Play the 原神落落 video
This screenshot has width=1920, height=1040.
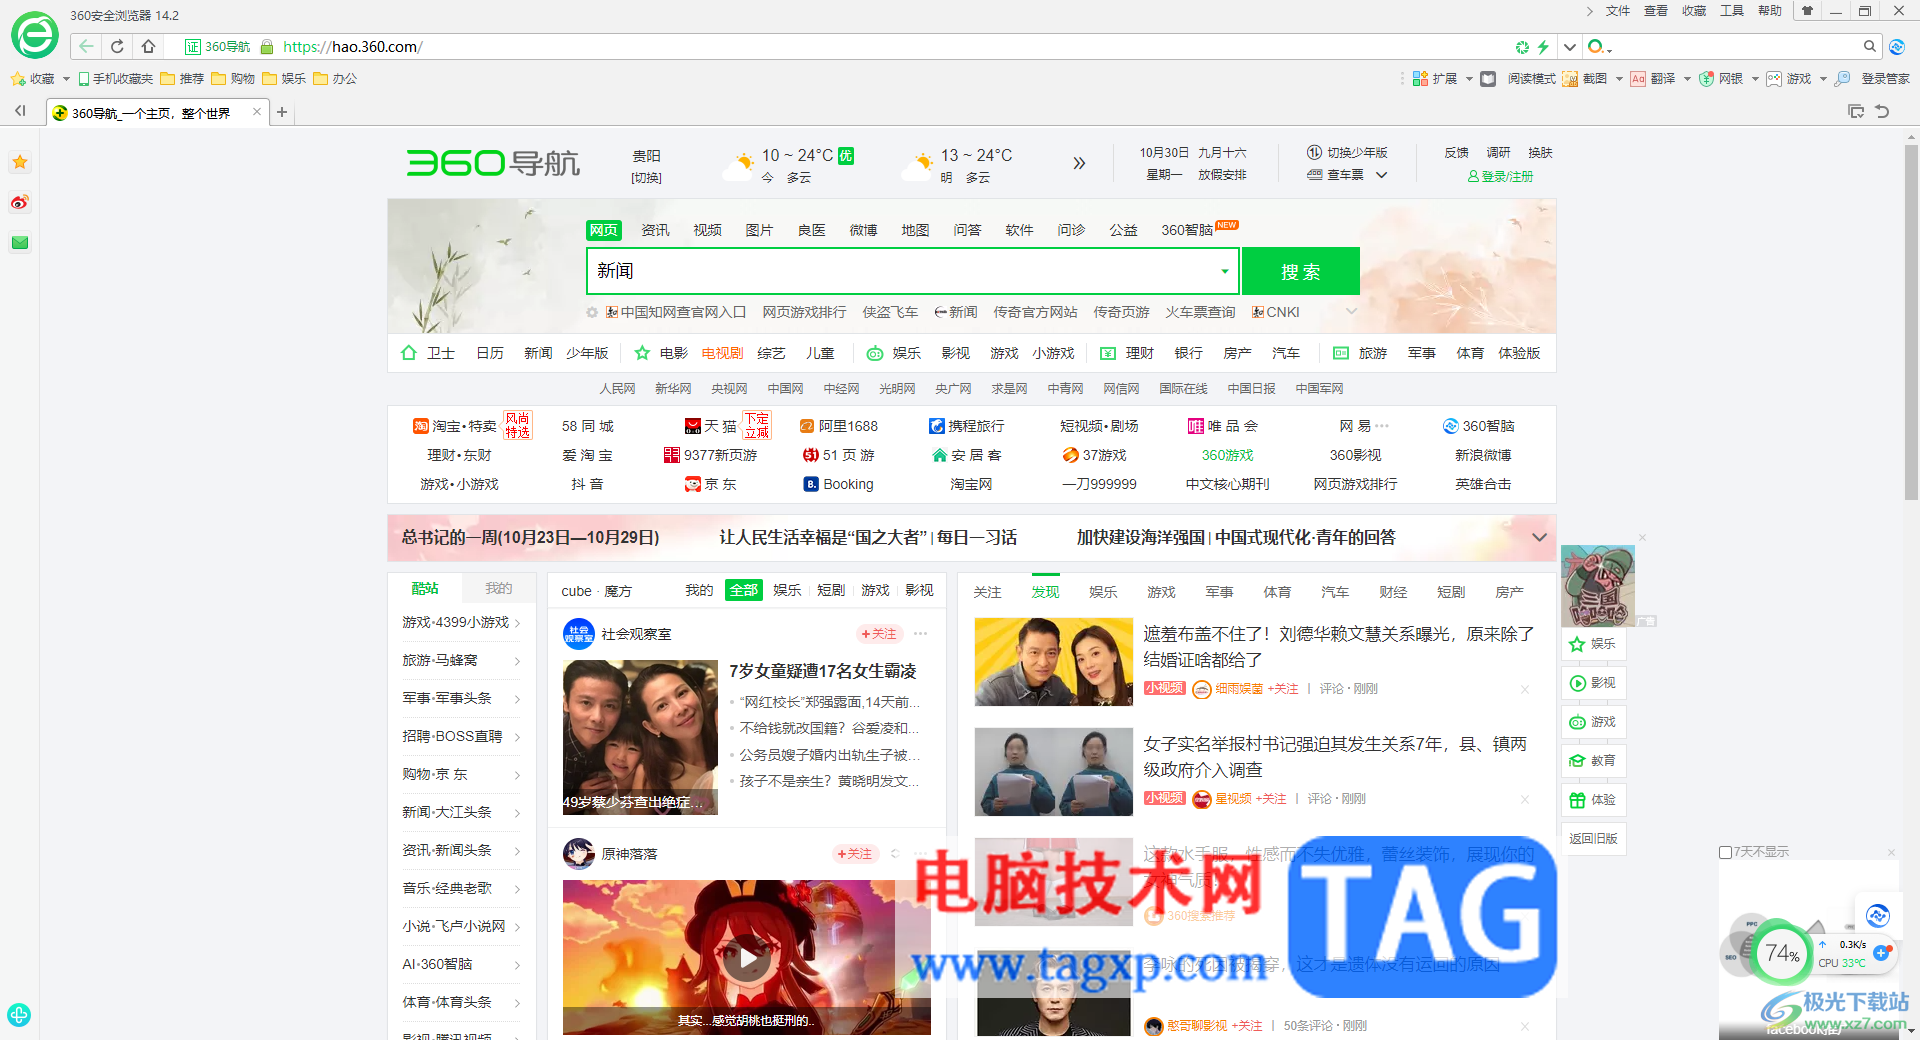point(747,959)
